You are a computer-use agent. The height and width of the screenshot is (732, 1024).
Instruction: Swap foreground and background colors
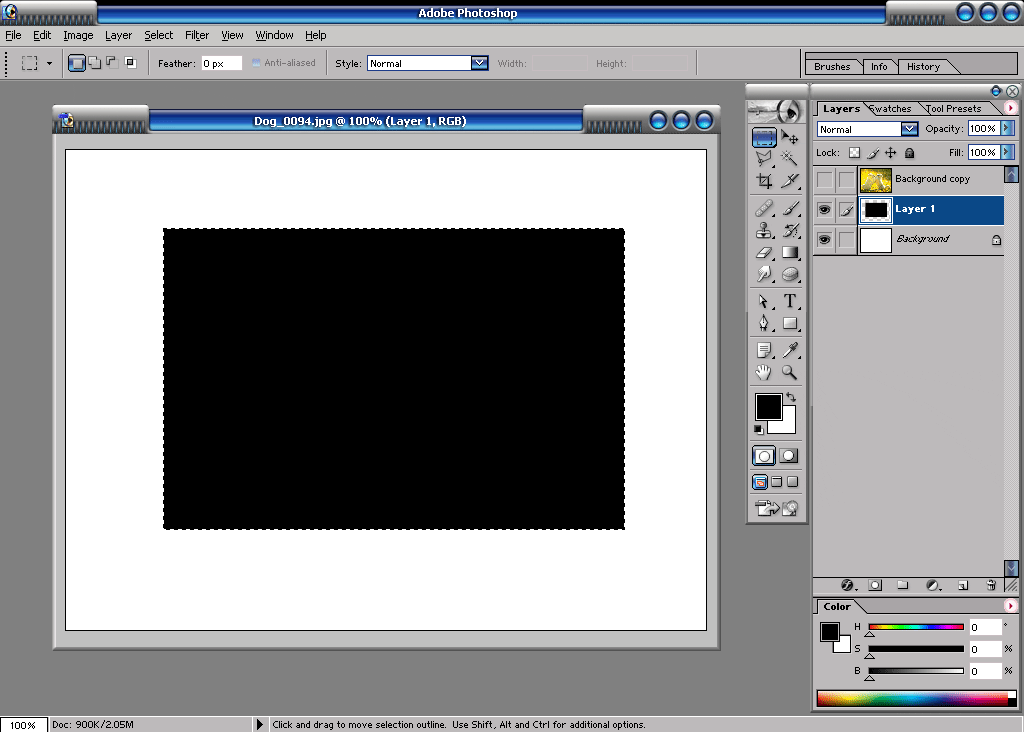[791, 397]
